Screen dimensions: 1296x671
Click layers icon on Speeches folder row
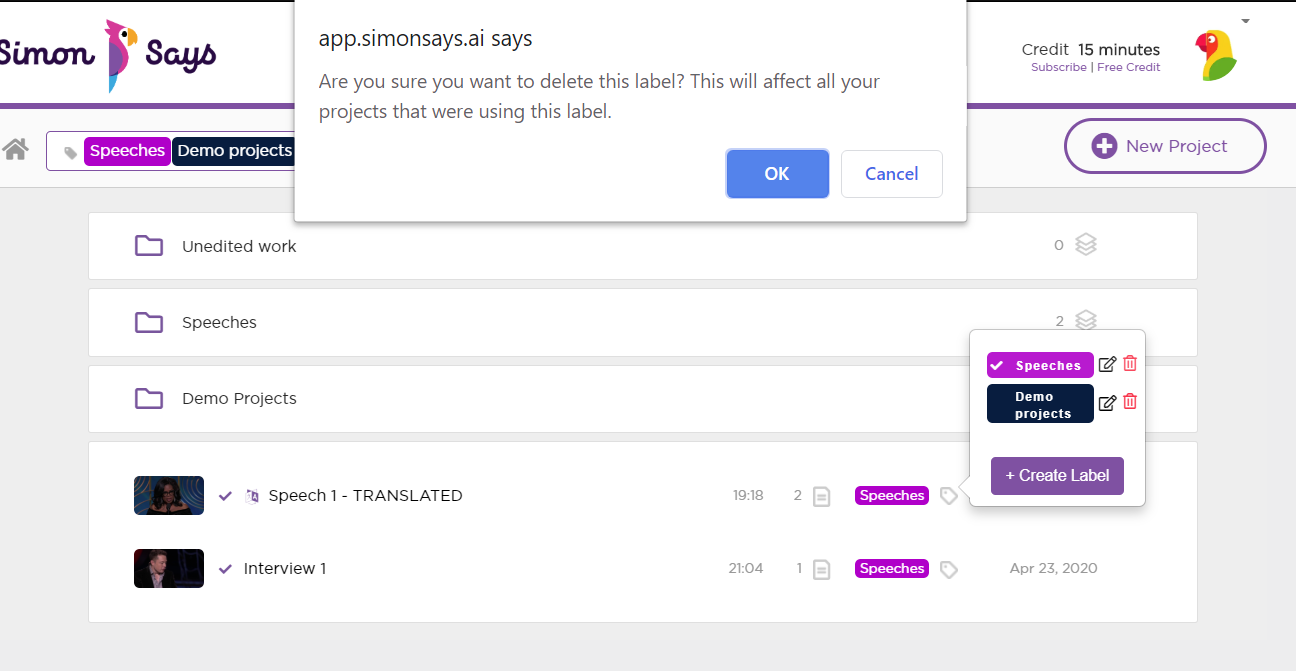coord(1086,320)
